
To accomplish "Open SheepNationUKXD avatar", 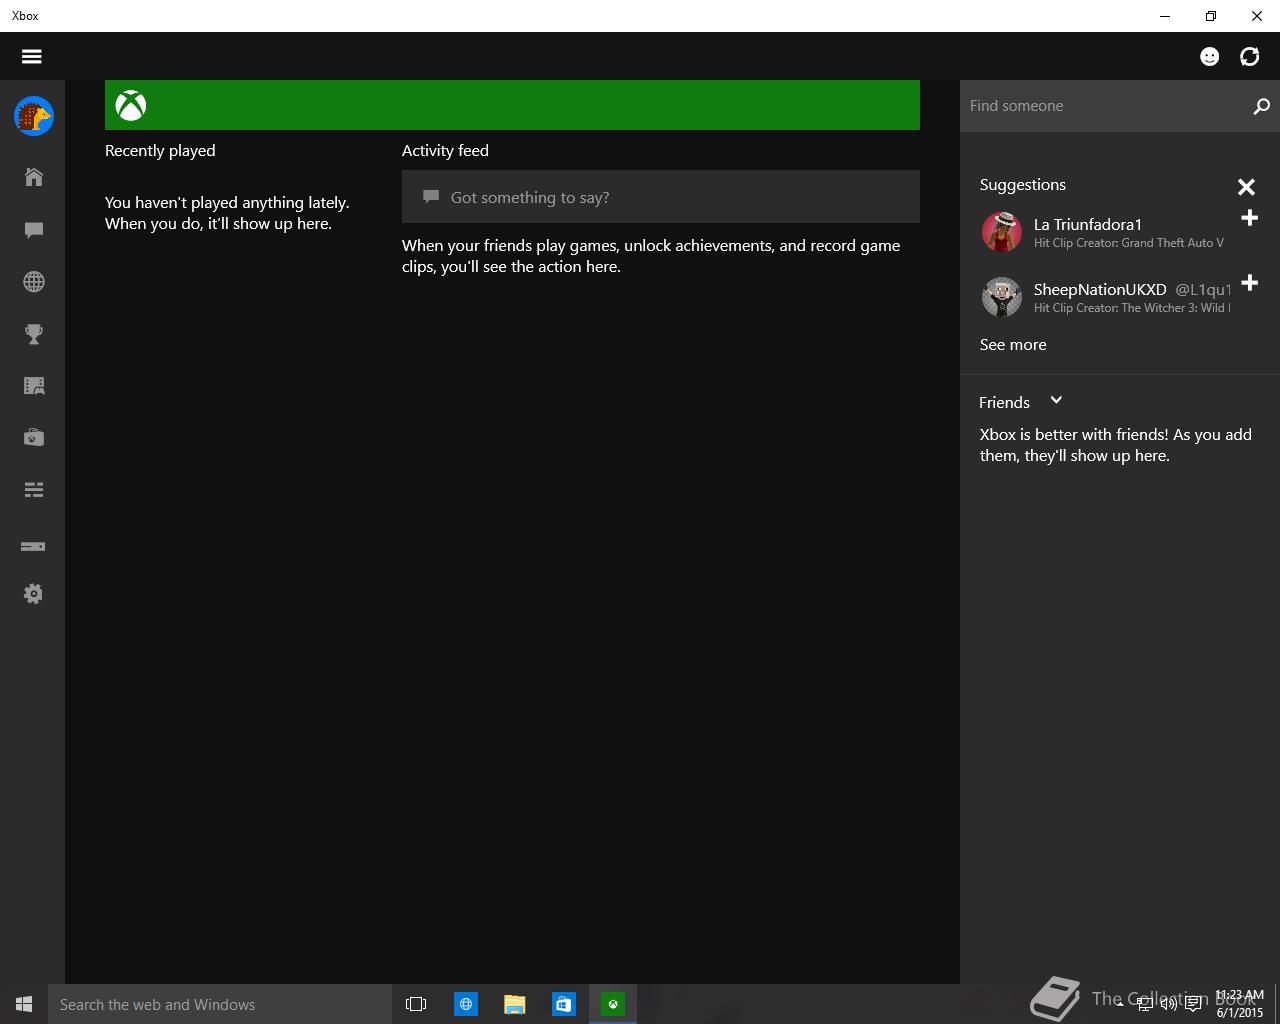I will click(x=1001, y=297).
